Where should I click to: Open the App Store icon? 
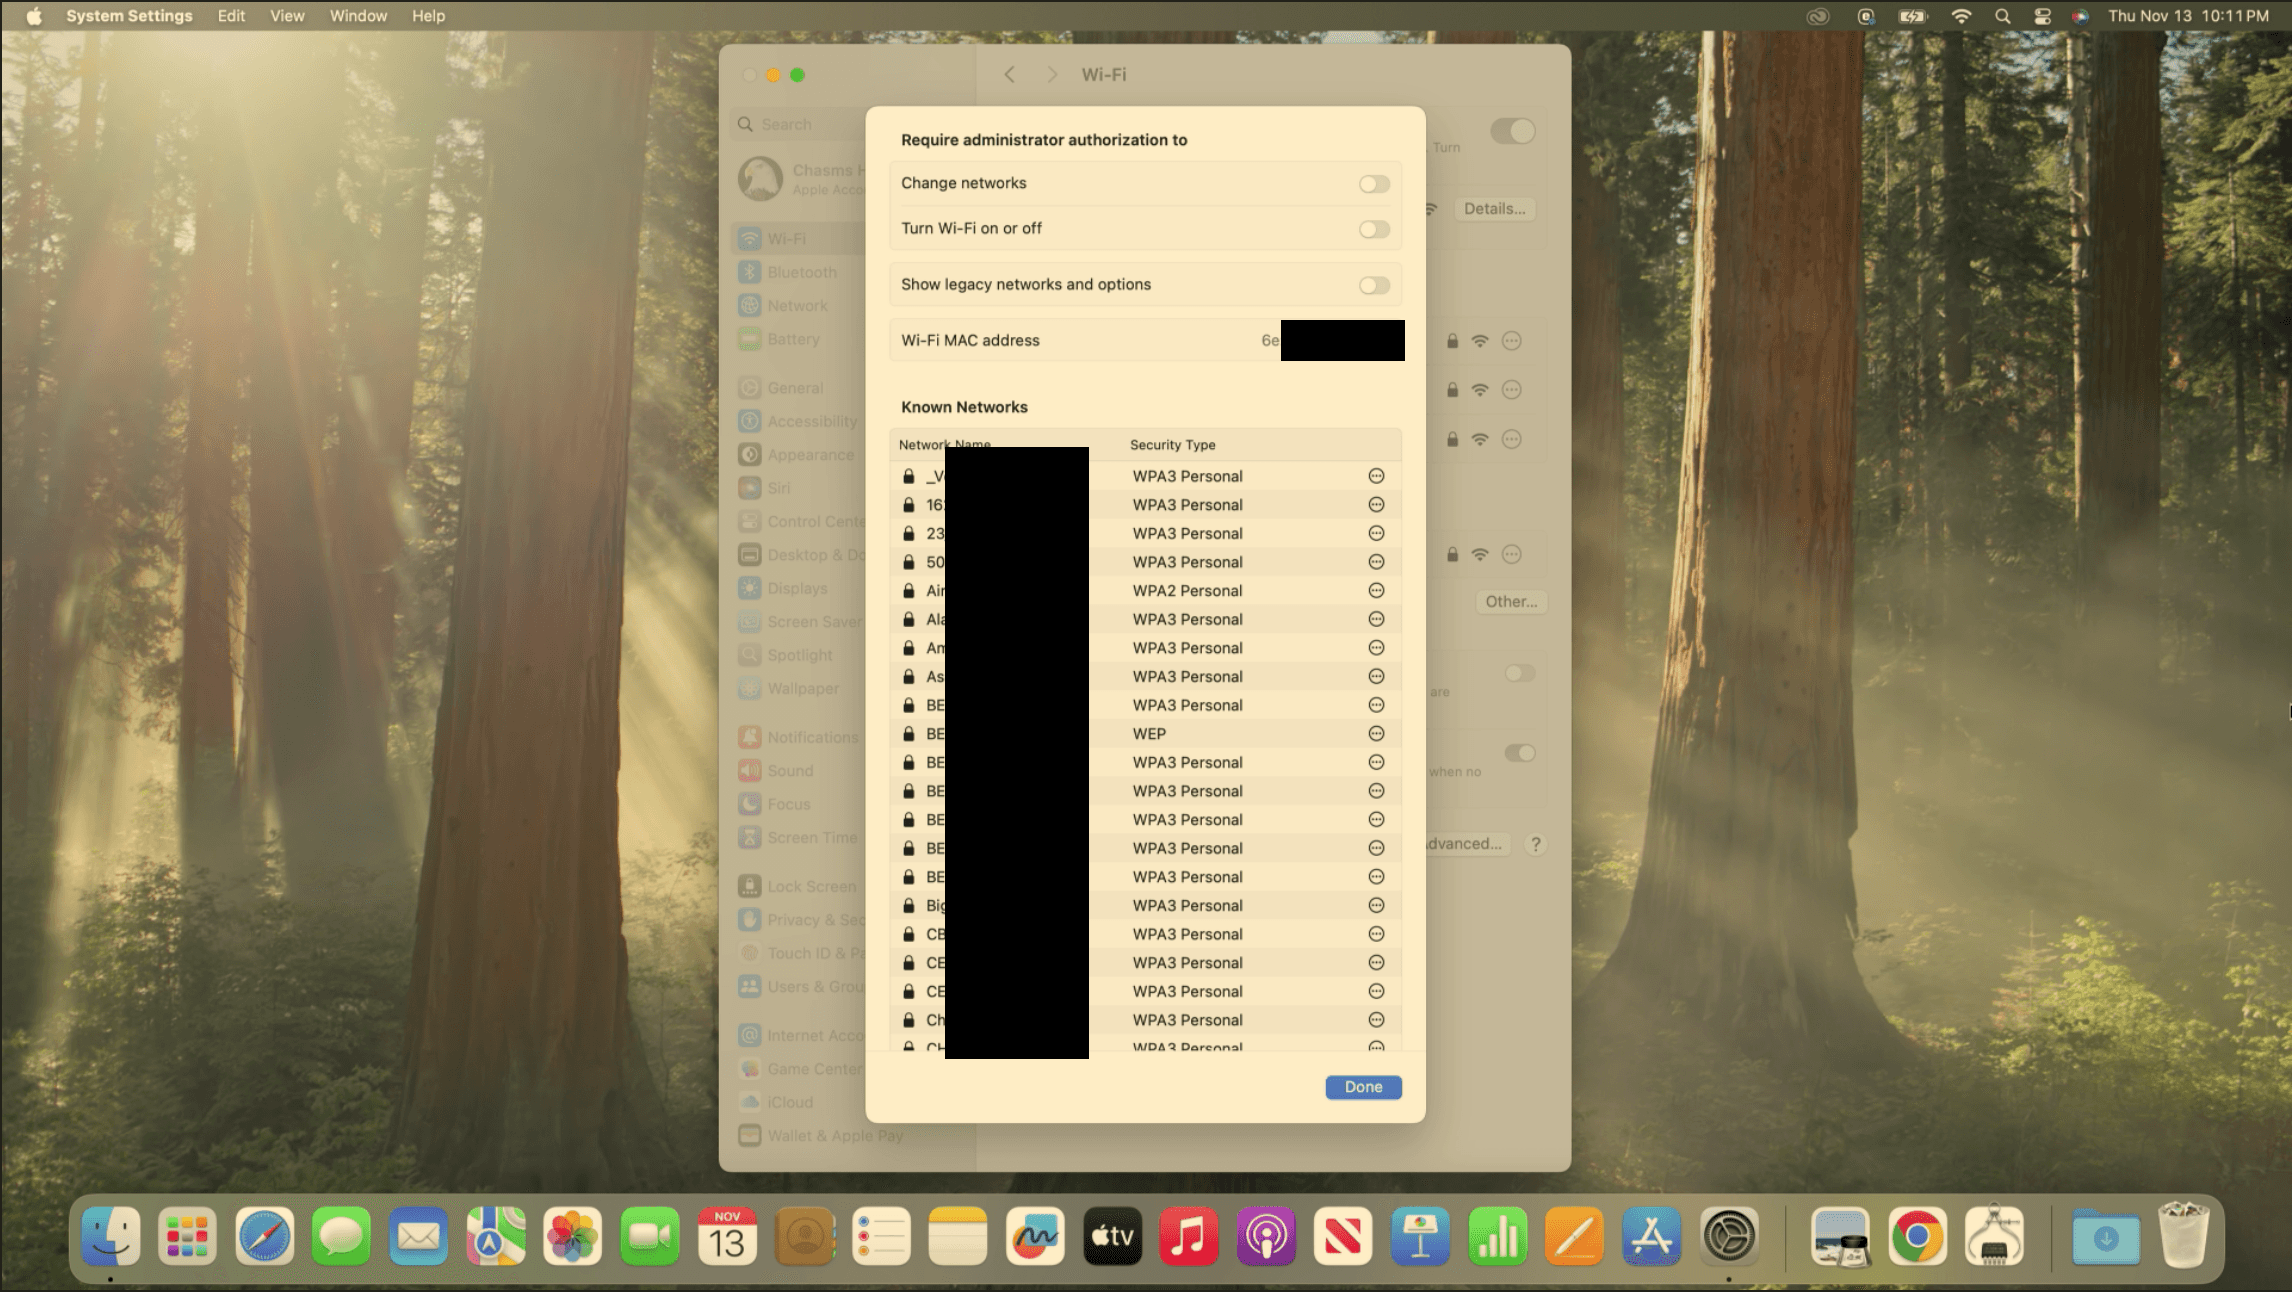coord(1651,1237)
